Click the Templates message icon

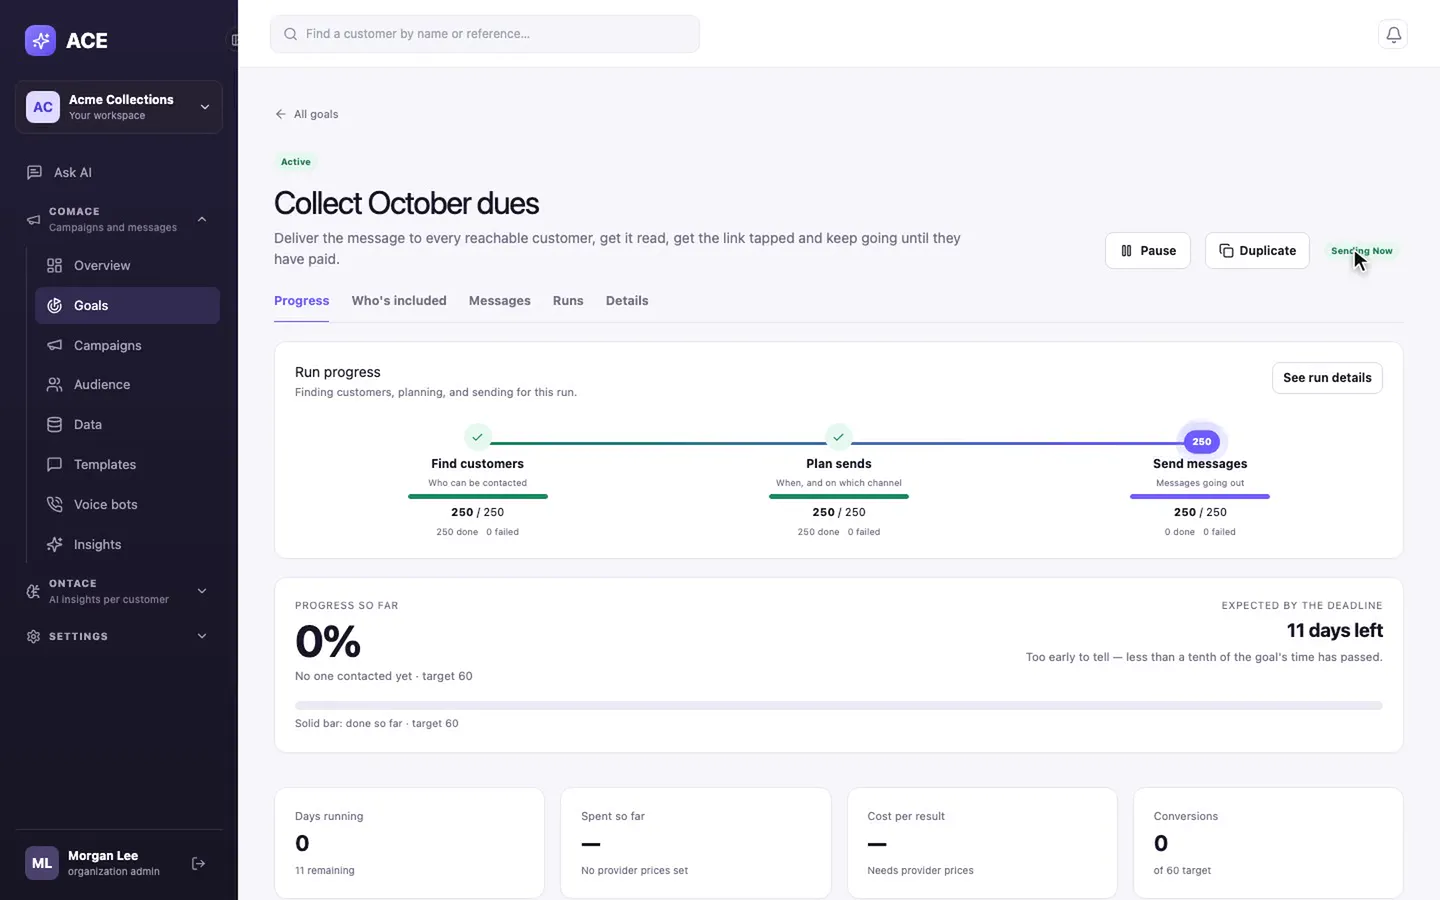[54, 464]
